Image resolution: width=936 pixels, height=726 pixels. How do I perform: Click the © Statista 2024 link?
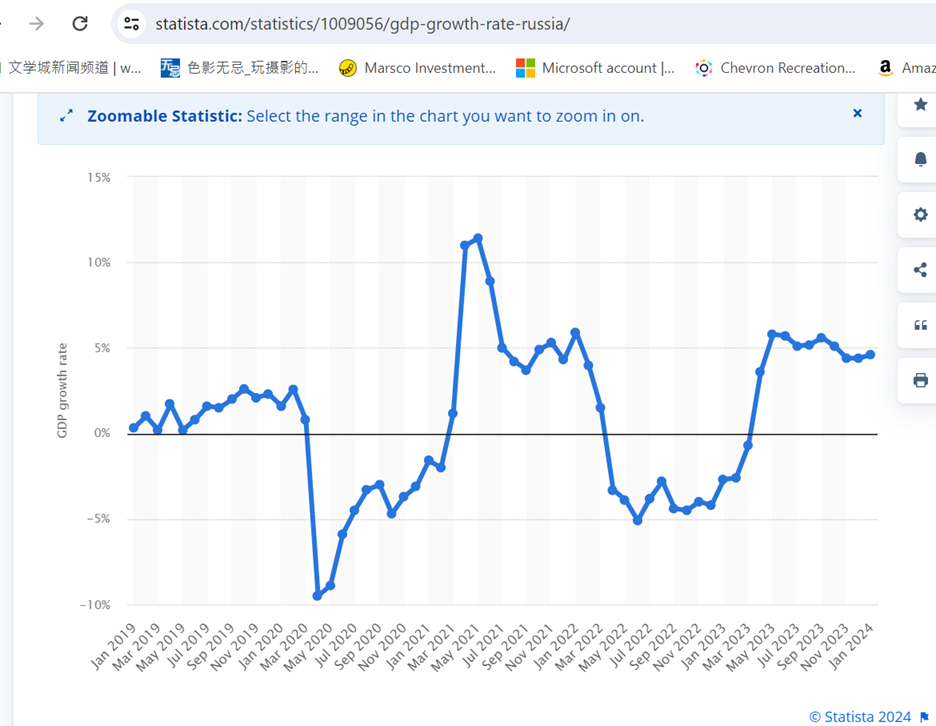pos(859,716)
